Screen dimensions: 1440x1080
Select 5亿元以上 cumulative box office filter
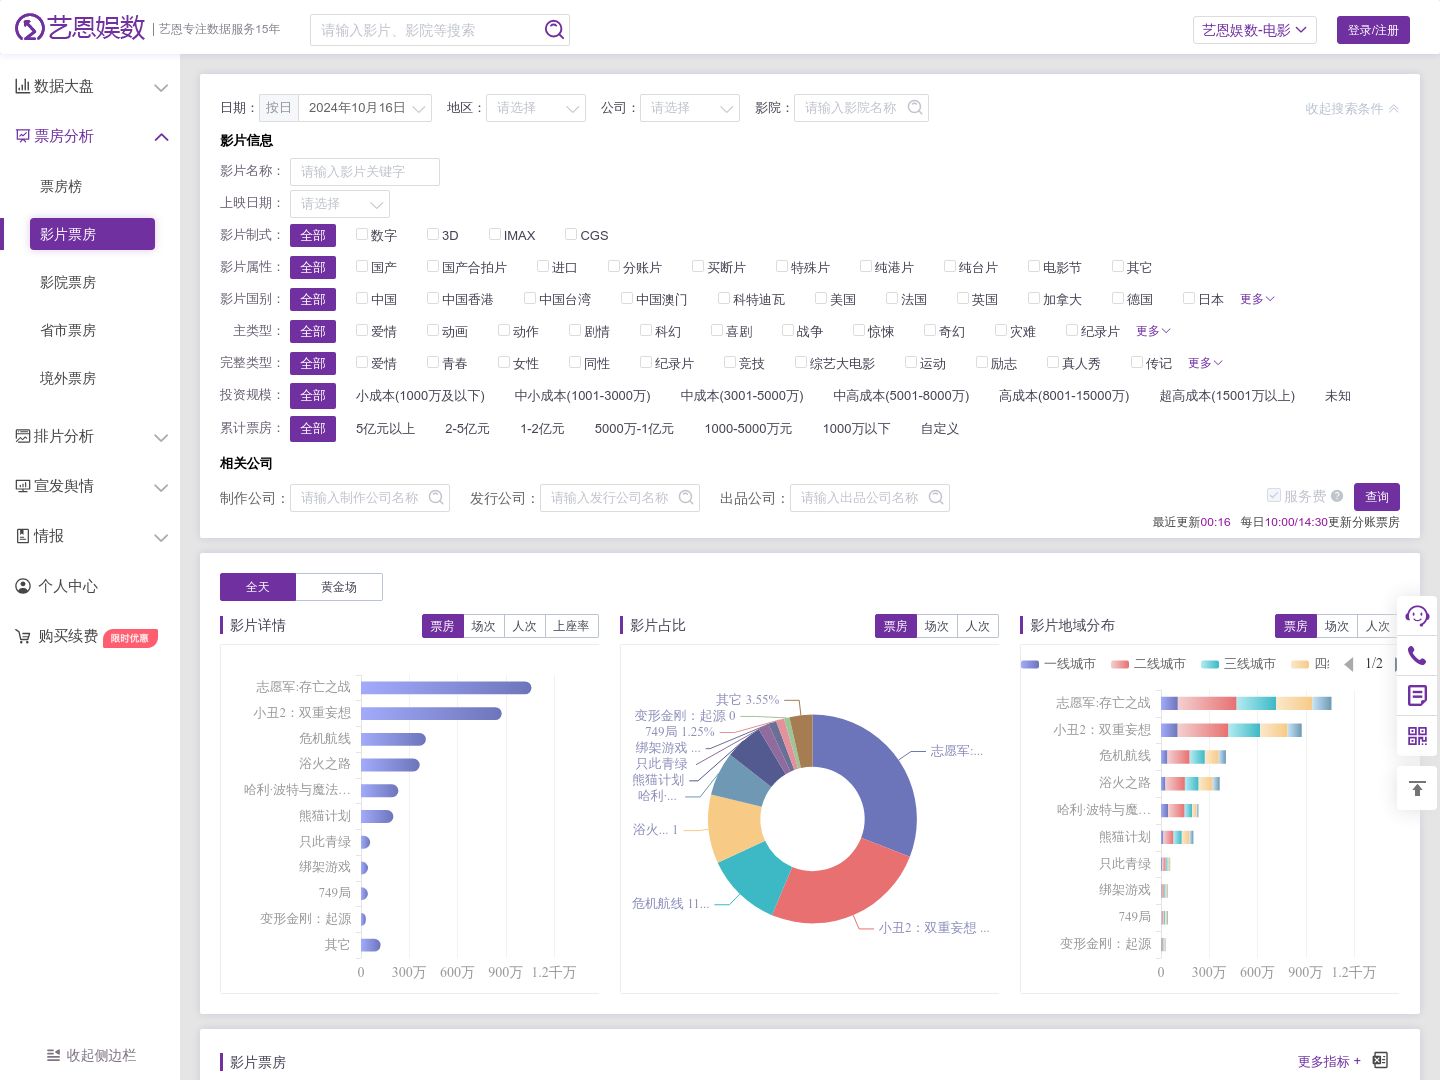385,428
